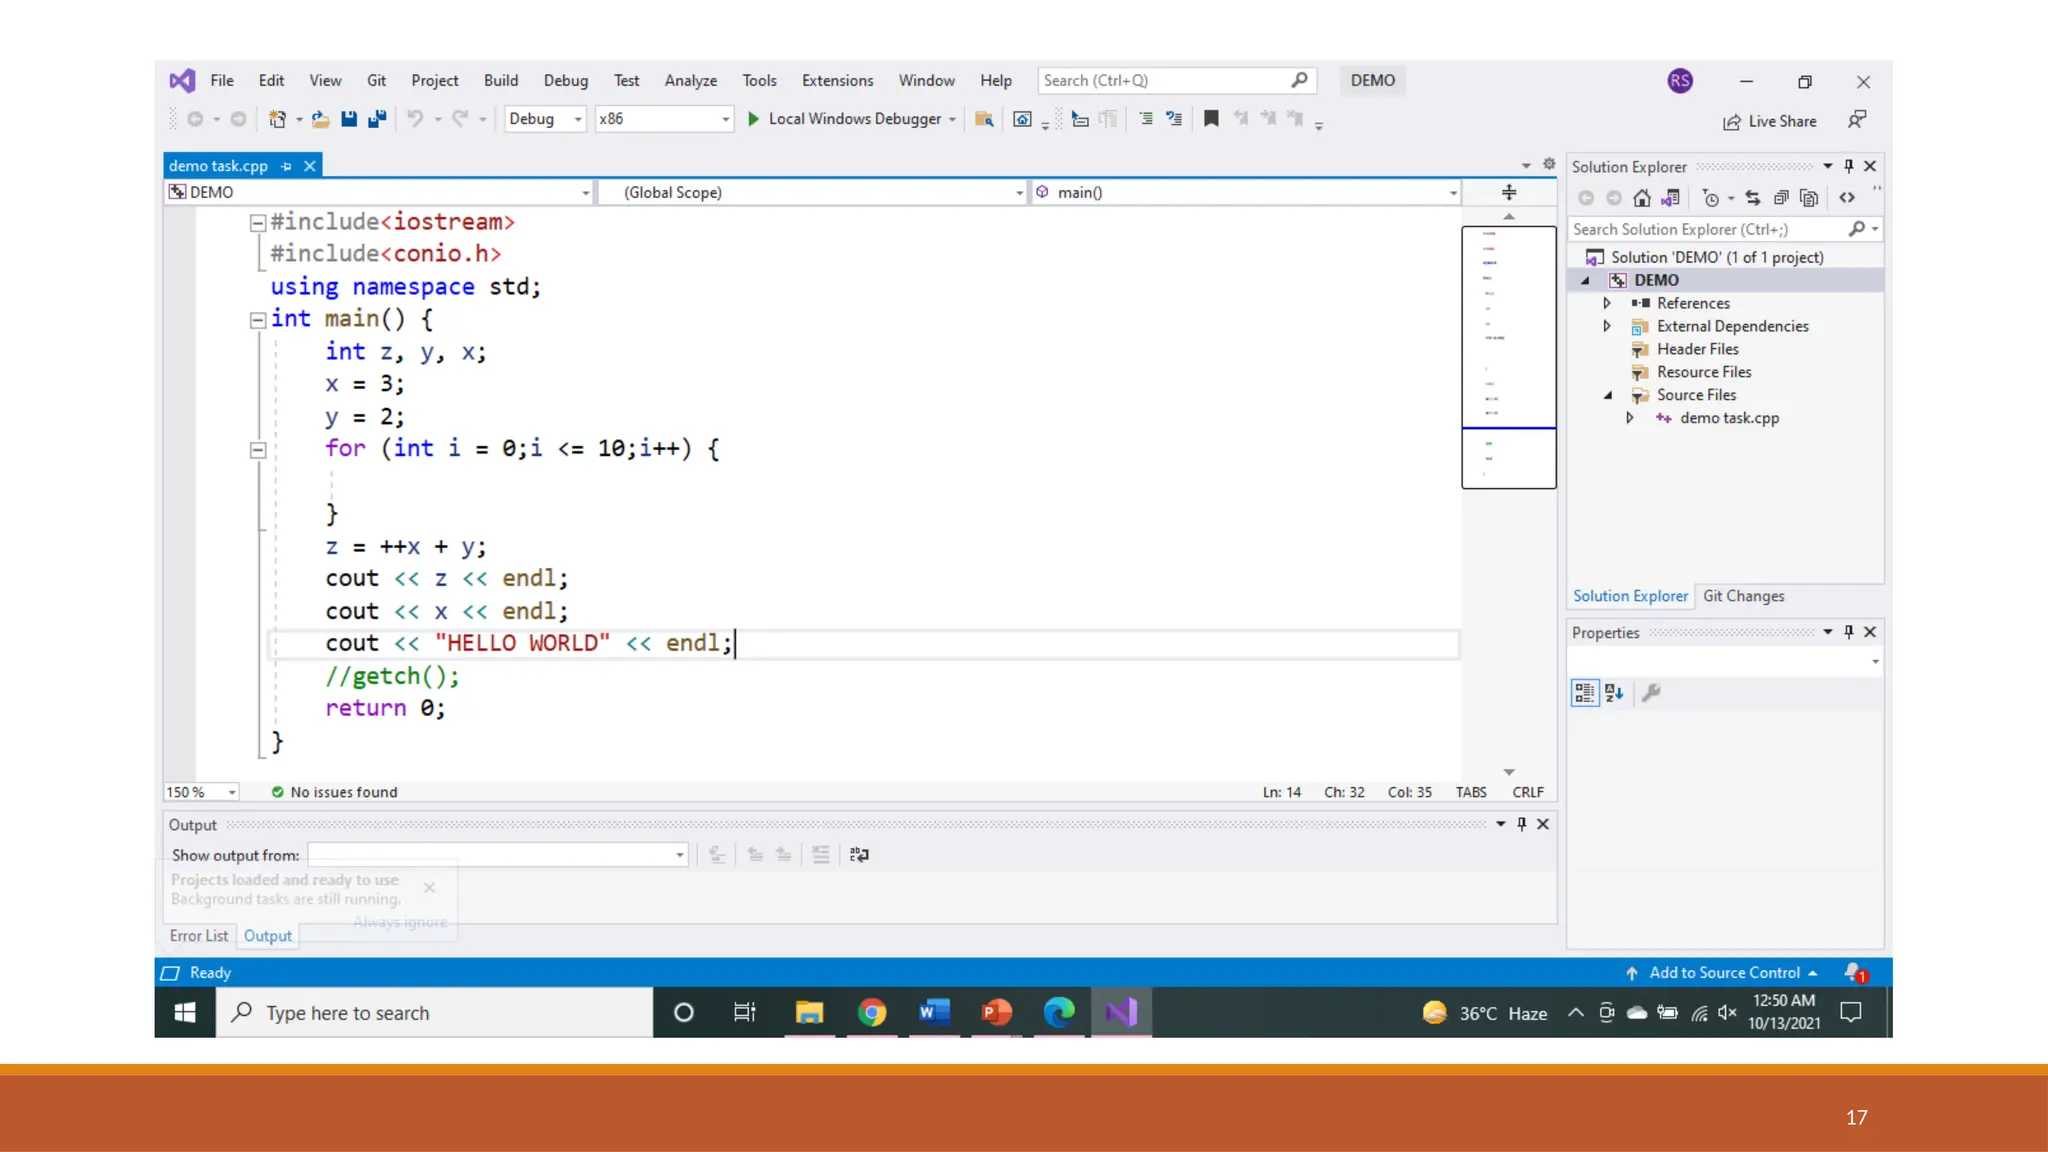Screen dimensions: 2048x1152
Task: Toggle auto-hide pin on Properties panel
Action: [1849, 632]
